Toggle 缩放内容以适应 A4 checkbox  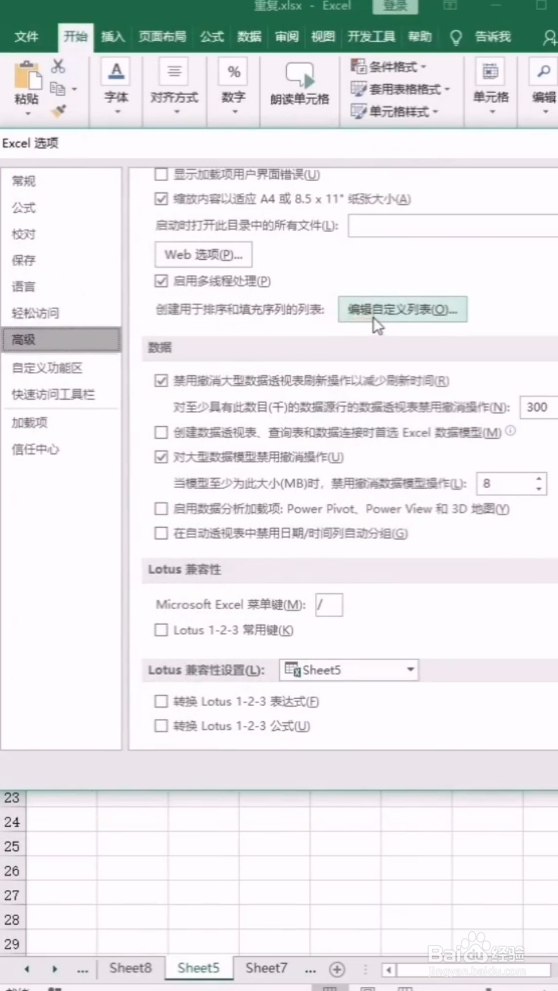161,199
